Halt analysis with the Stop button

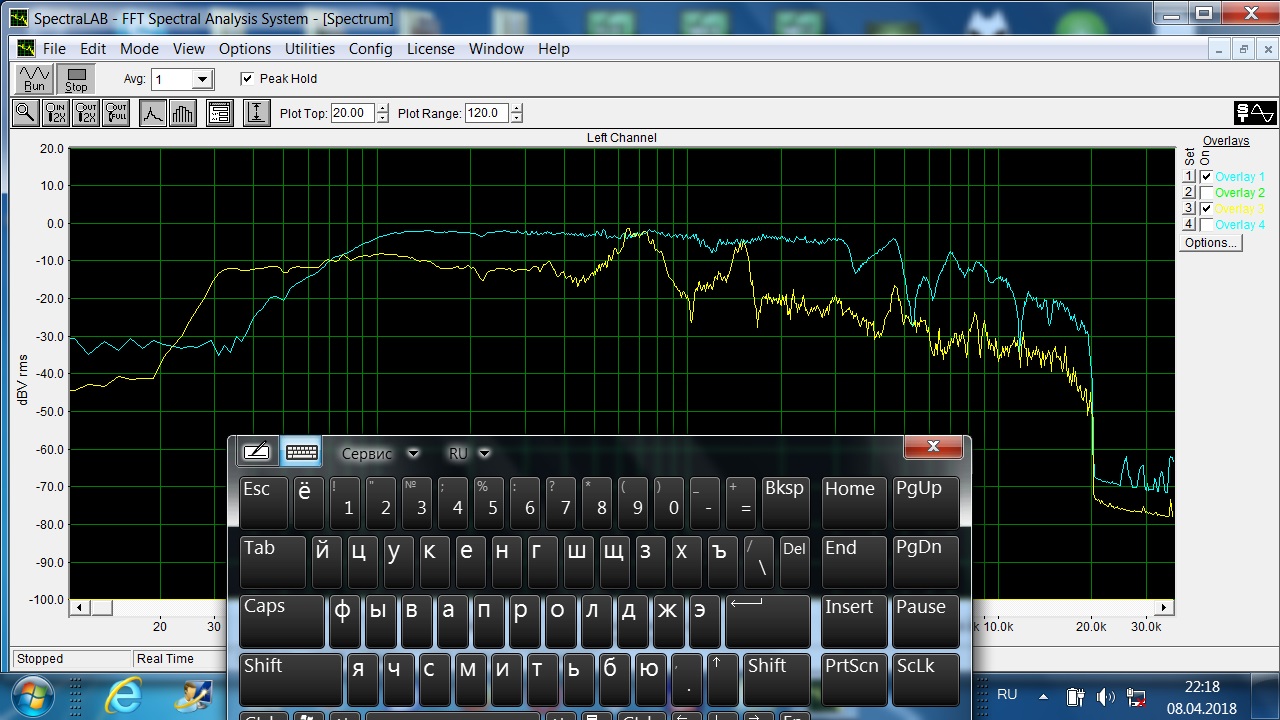point(76,79)
